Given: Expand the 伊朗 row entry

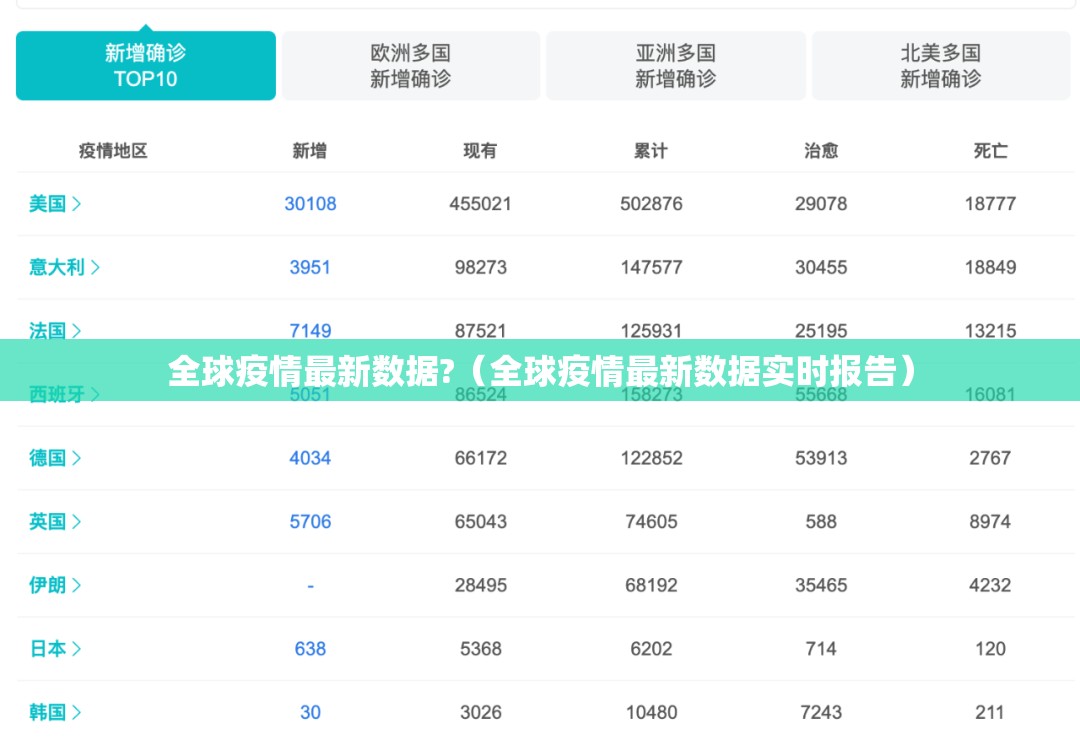Looking at the screenshot, I should (x=55, y=585).
